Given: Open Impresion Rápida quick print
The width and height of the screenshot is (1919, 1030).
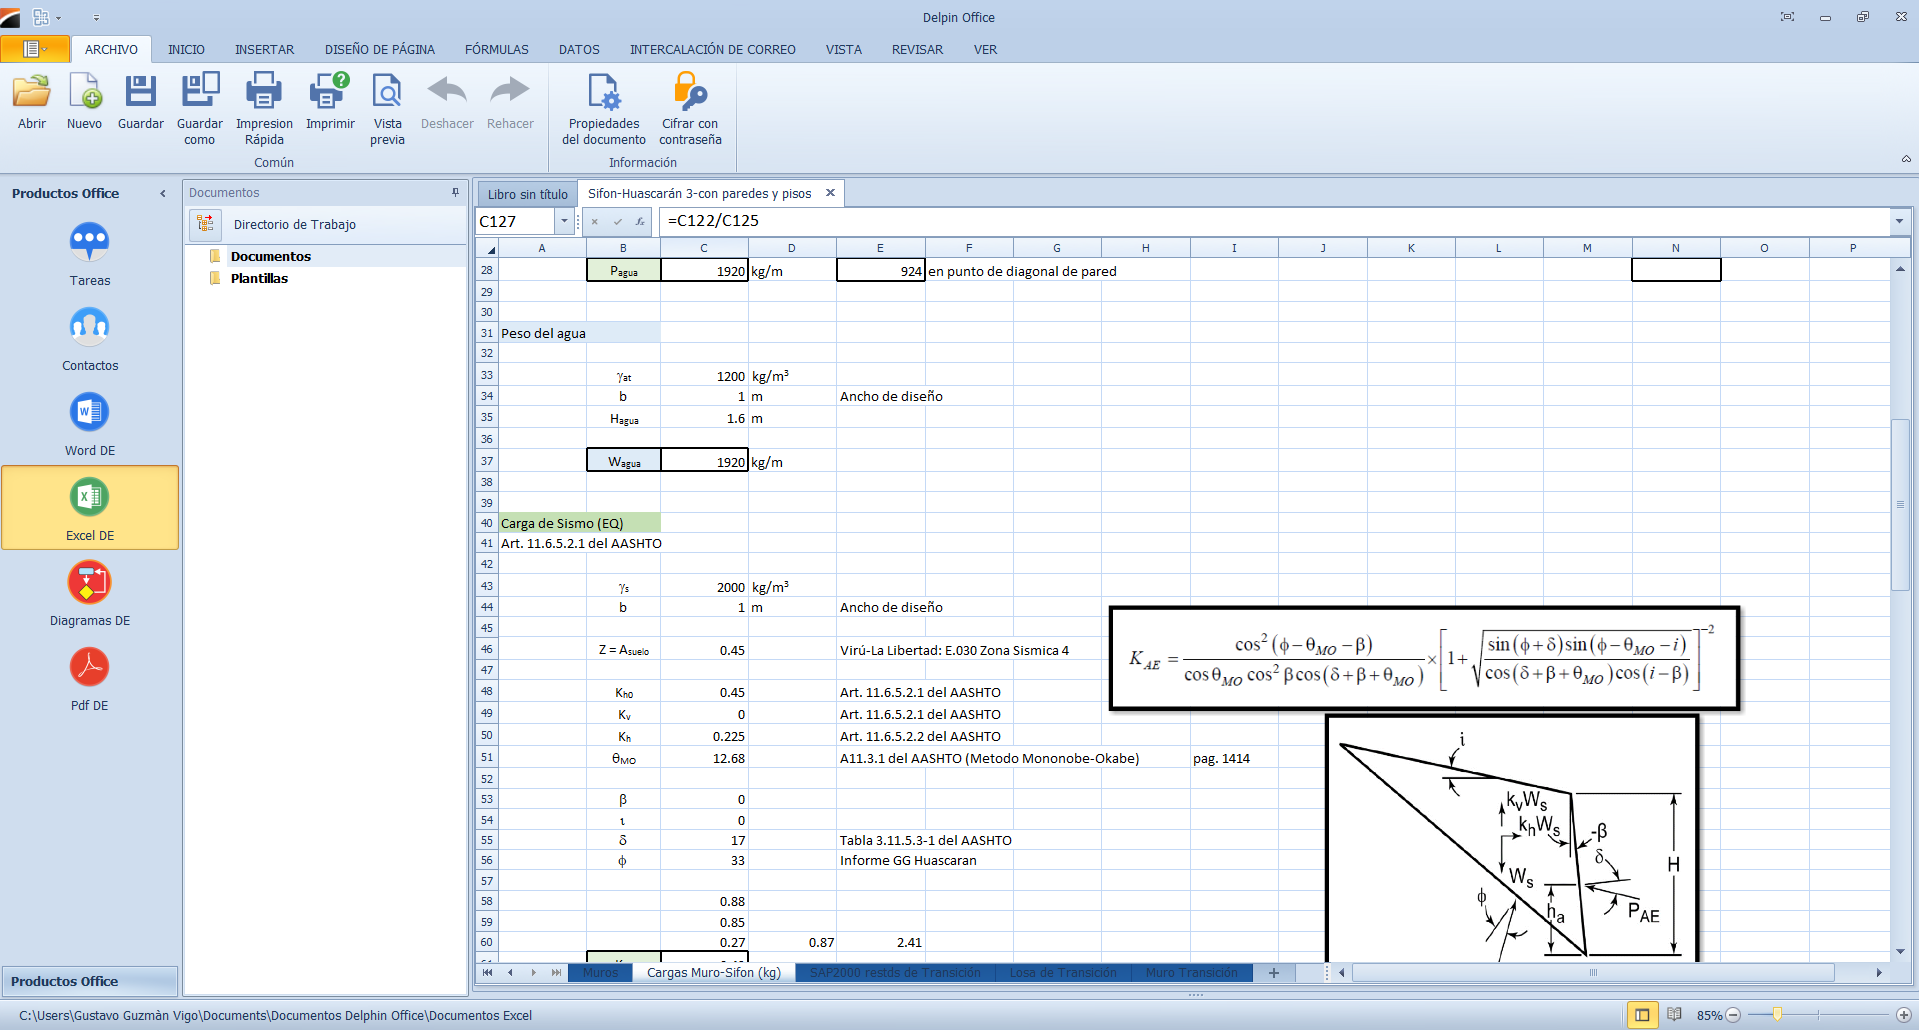Looking at the screenshot, I should tap(264, 92).
